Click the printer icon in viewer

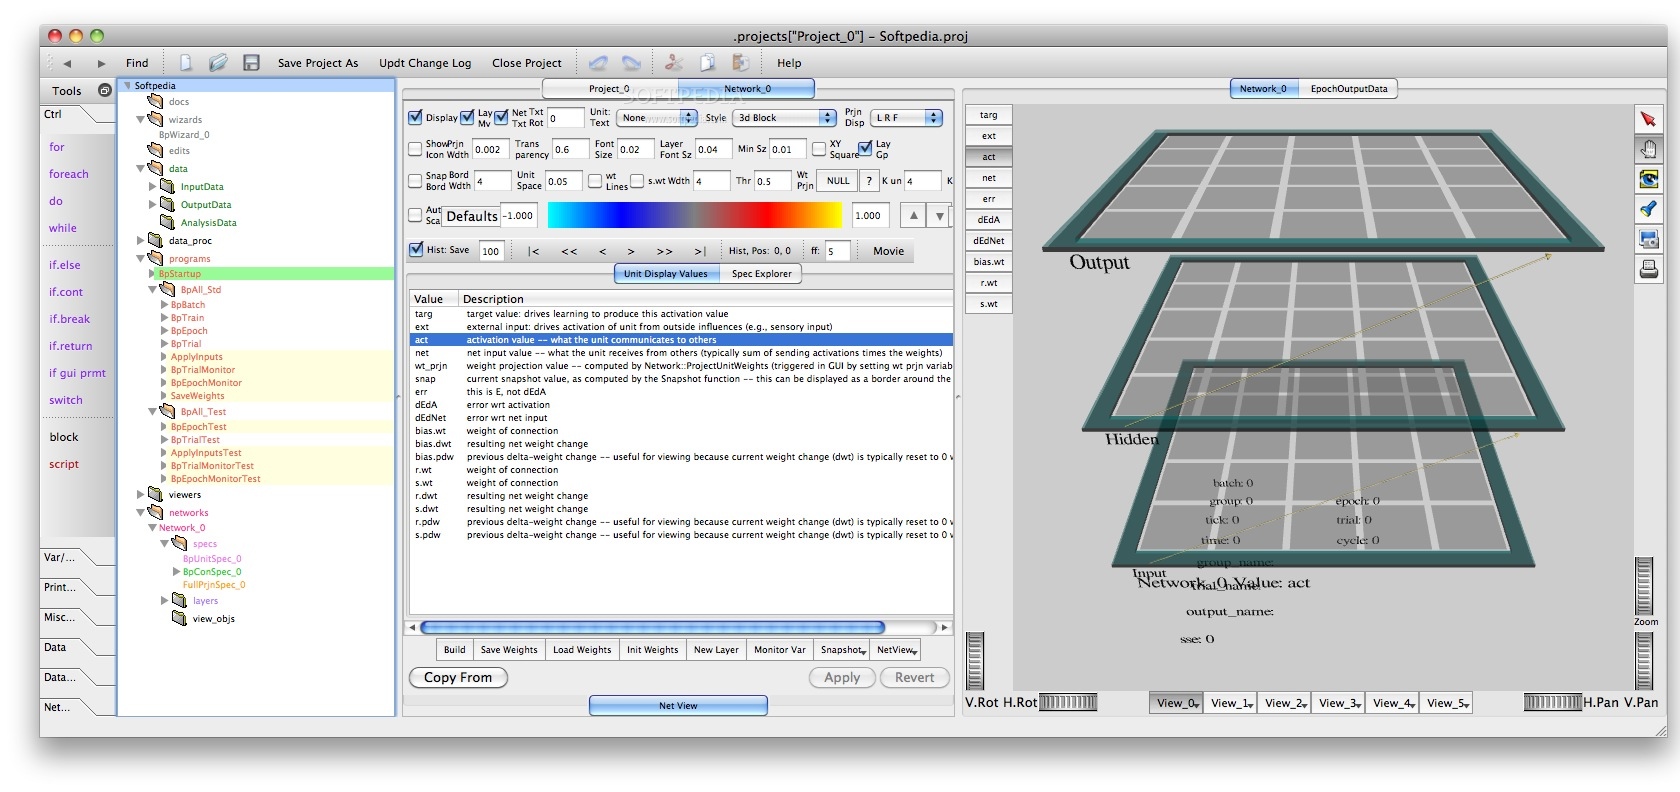pos(1648,269)
